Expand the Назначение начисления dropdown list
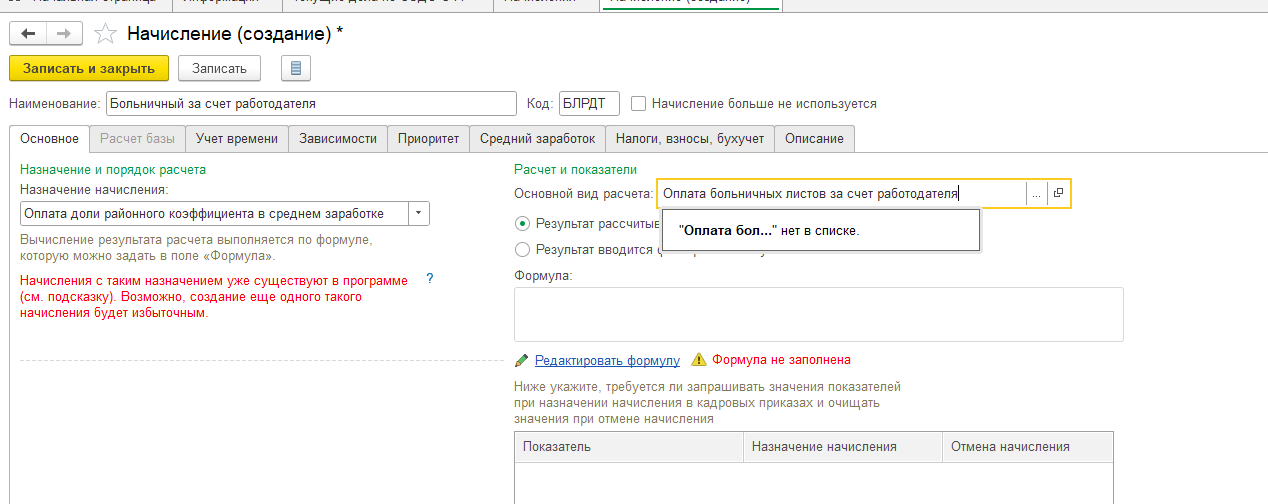This screenshot has height=504, width=1268. tap(419, 213)
